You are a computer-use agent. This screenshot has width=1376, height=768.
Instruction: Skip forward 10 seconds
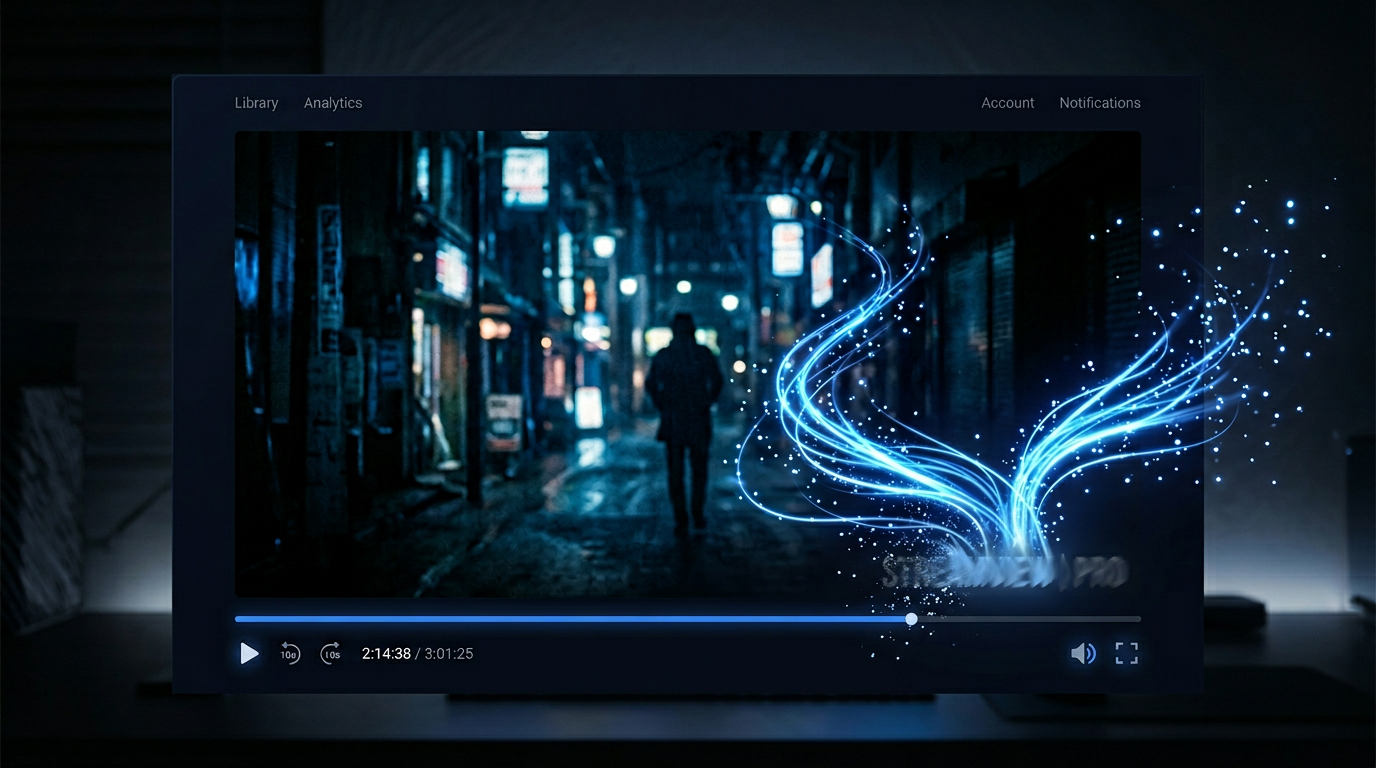(331, 654)
